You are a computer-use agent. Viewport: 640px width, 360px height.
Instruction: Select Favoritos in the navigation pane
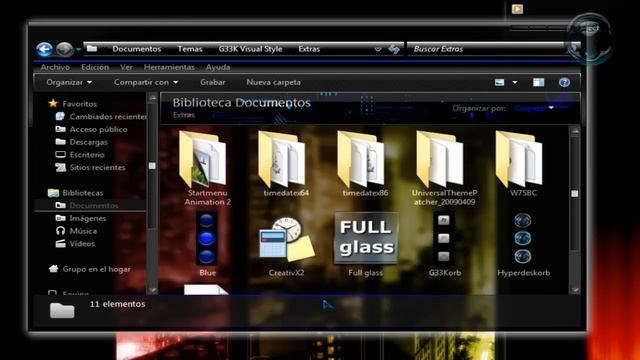73,104
